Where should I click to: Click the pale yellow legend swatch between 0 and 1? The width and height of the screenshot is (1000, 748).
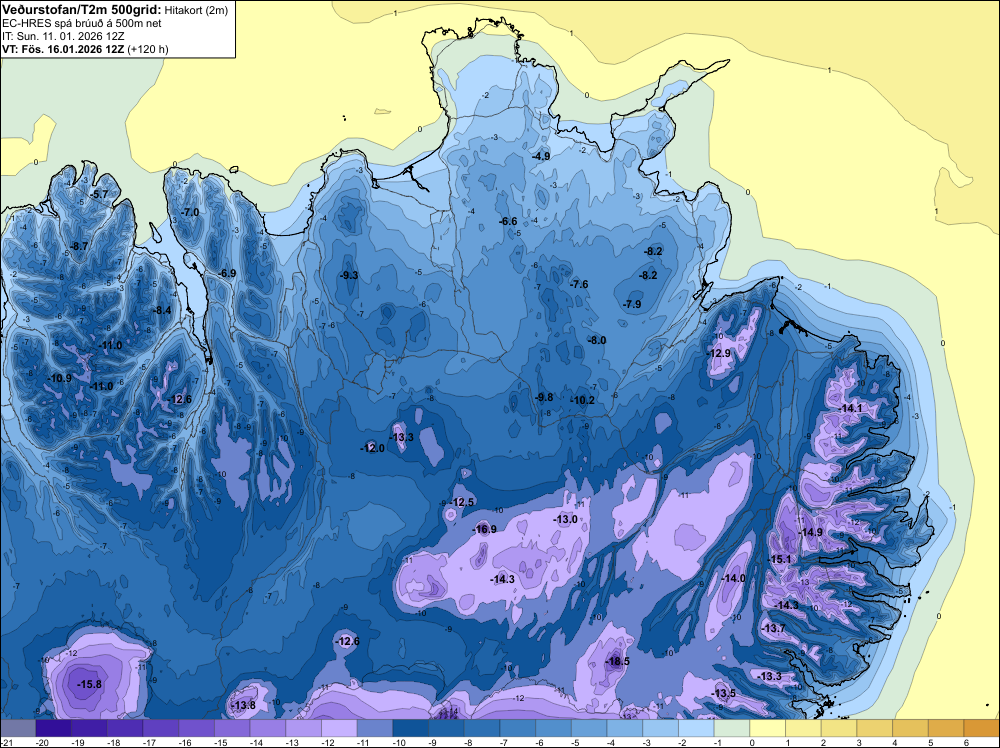coord(768,728)
